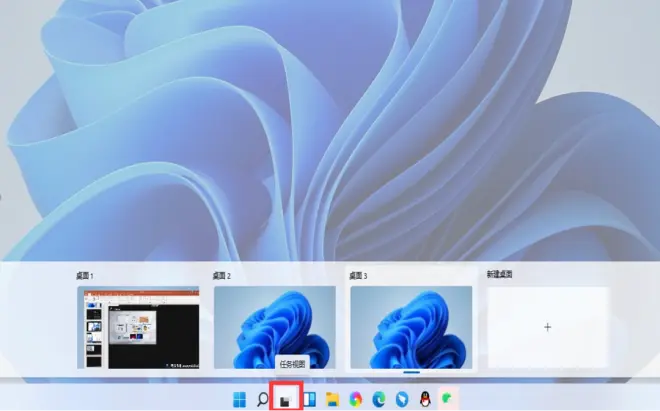Click the Task View taskbar button

pyautogui.click(x=286, y=400)
